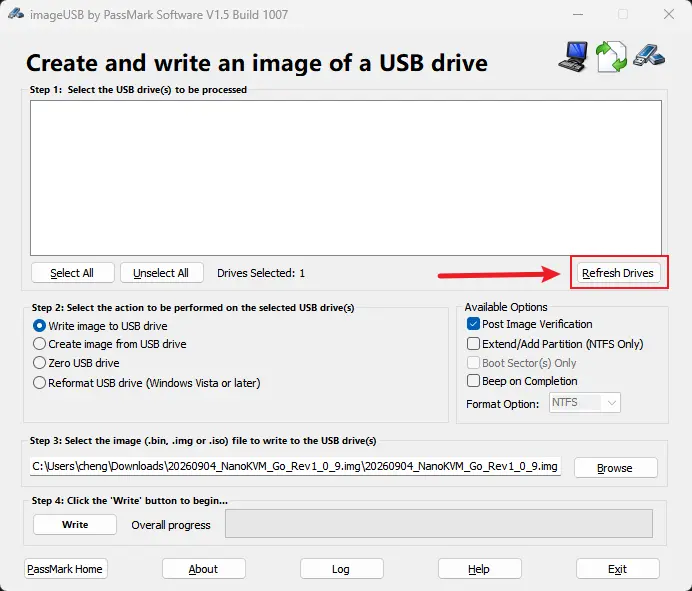Click the USB flash drive icon in header
Viewport: 692px width, 591px height.
pyautogui.click(x=649, y=56)
